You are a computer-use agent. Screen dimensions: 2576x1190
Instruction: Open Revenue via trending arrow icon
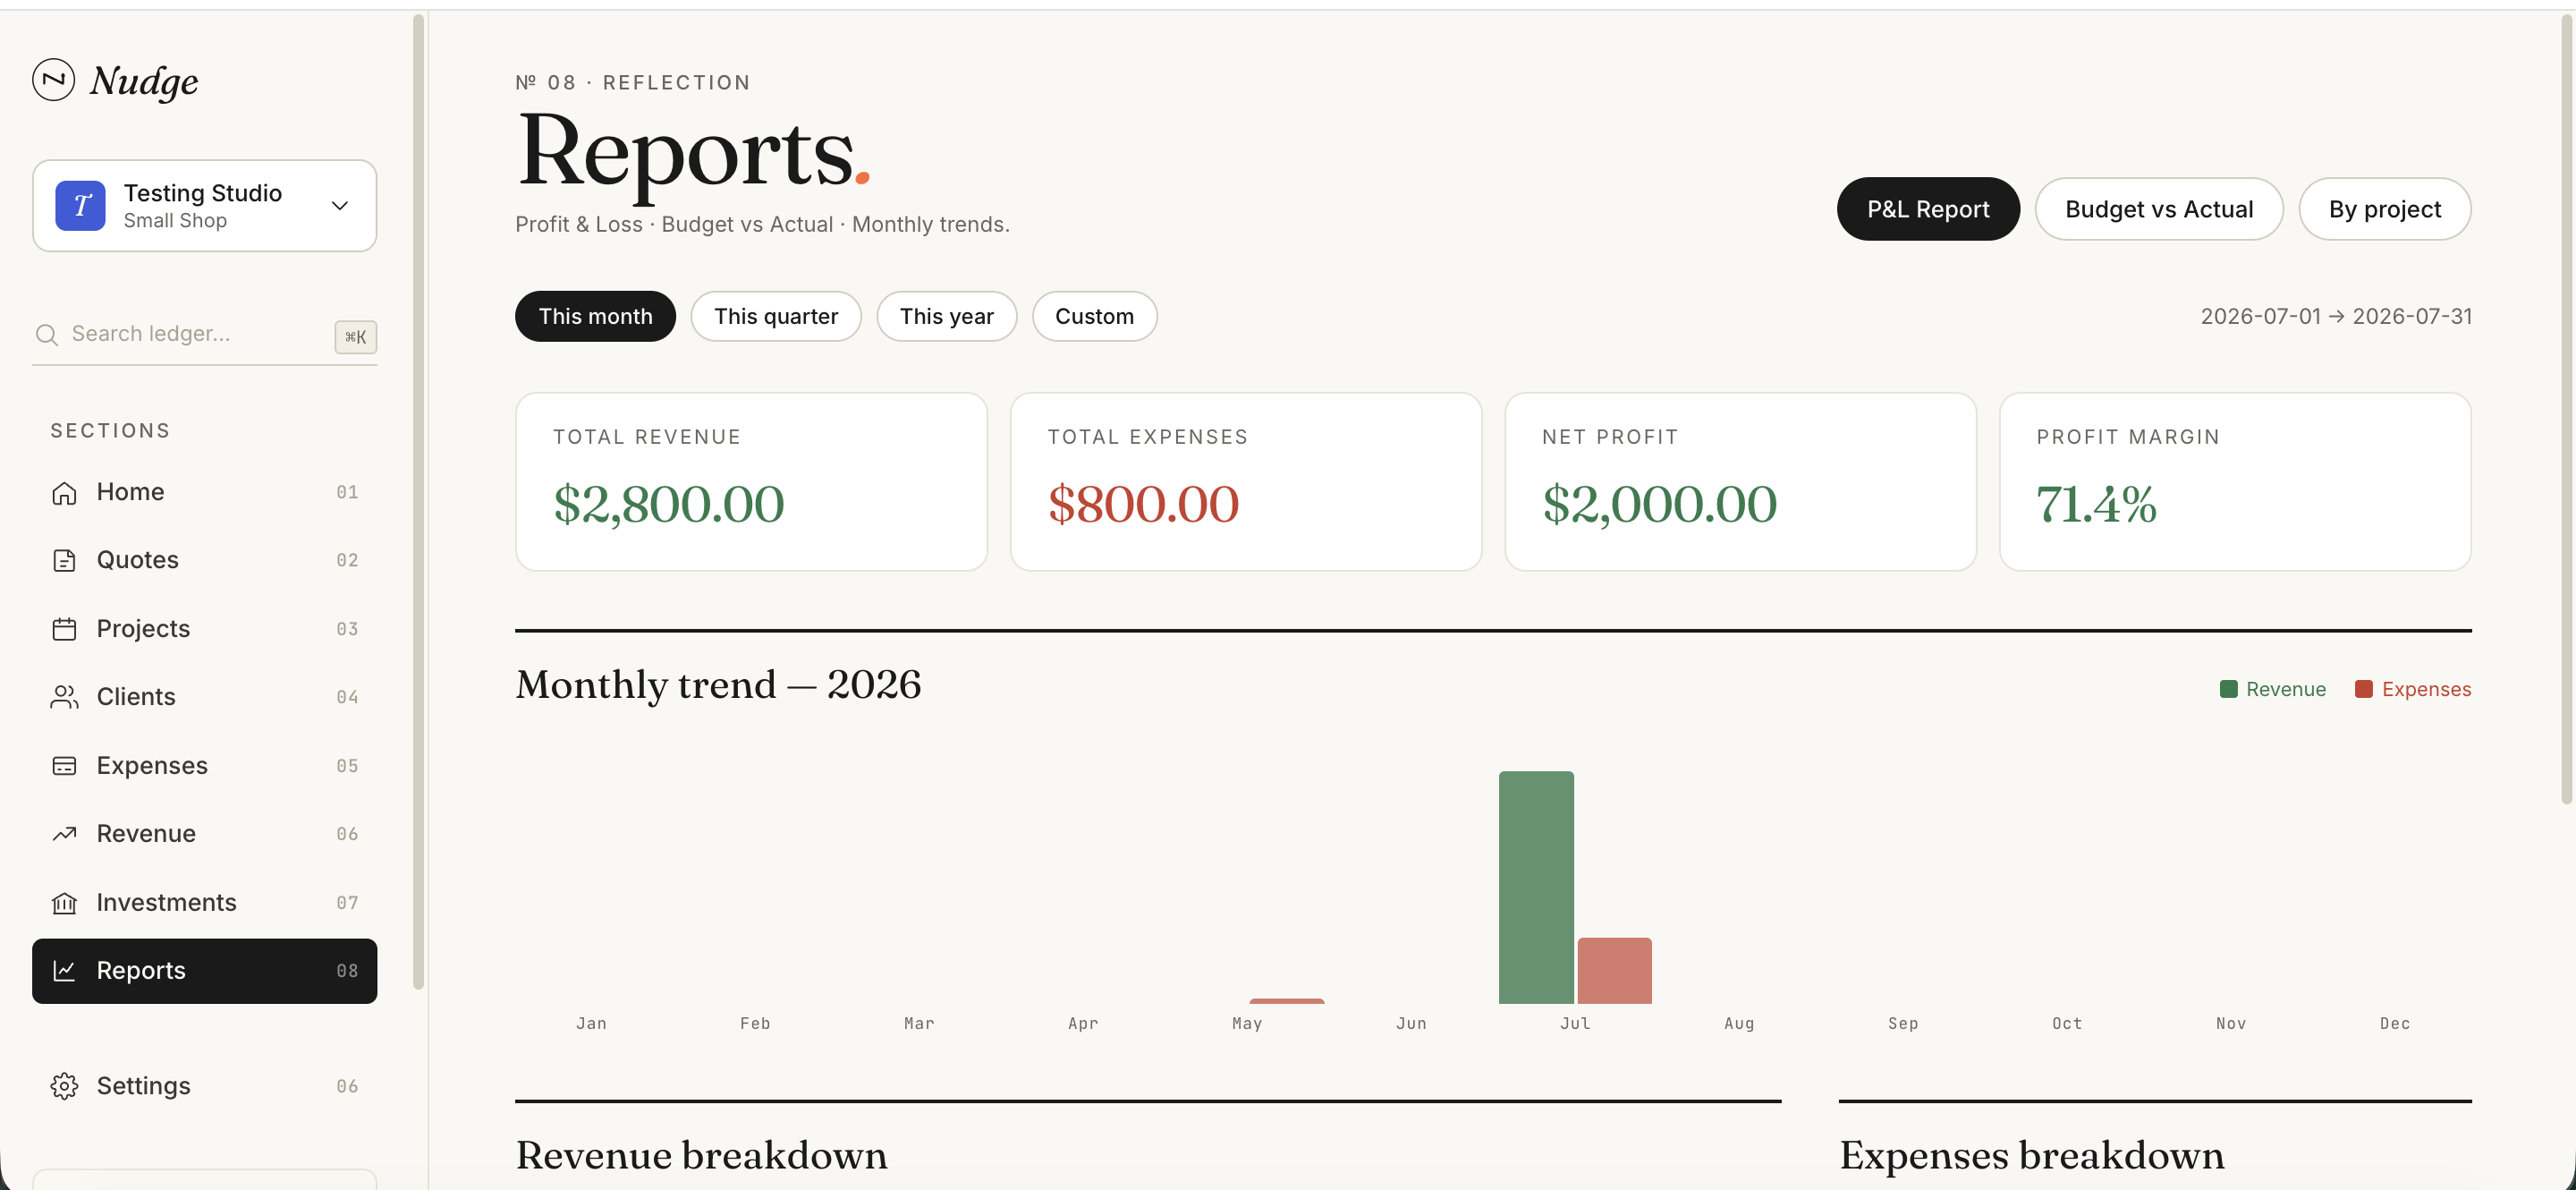[64, 834]
